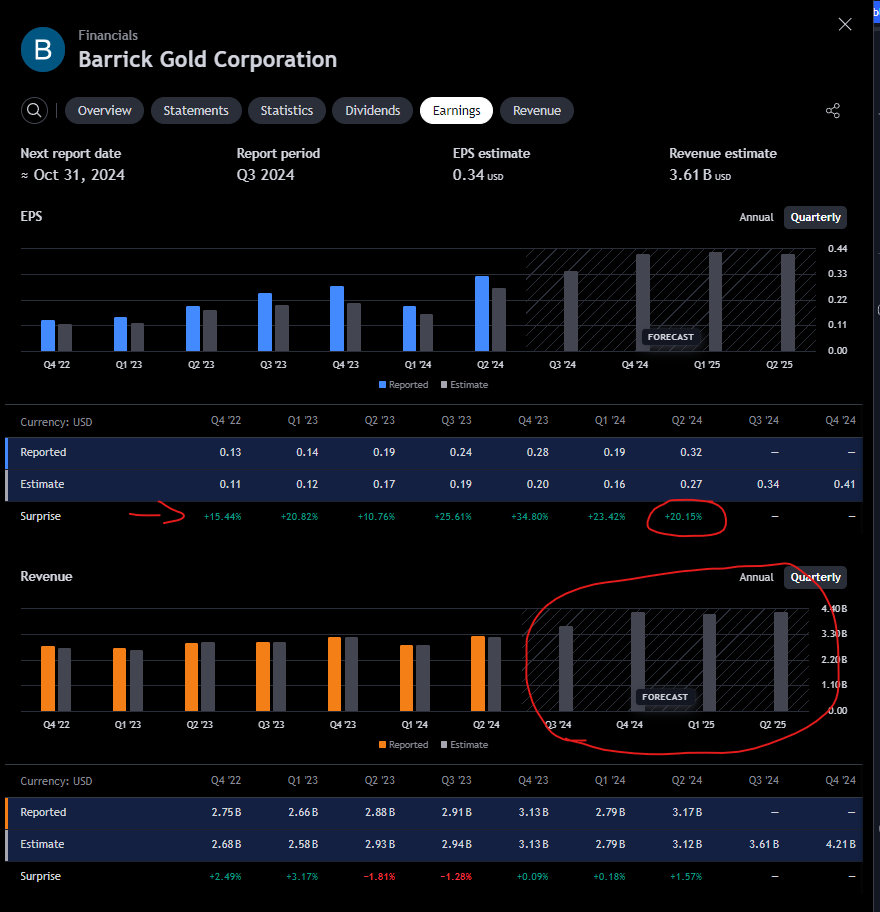Click revenue estimate 4.21 B
Viewport: 880px width, 912px height.
[840, 844]
